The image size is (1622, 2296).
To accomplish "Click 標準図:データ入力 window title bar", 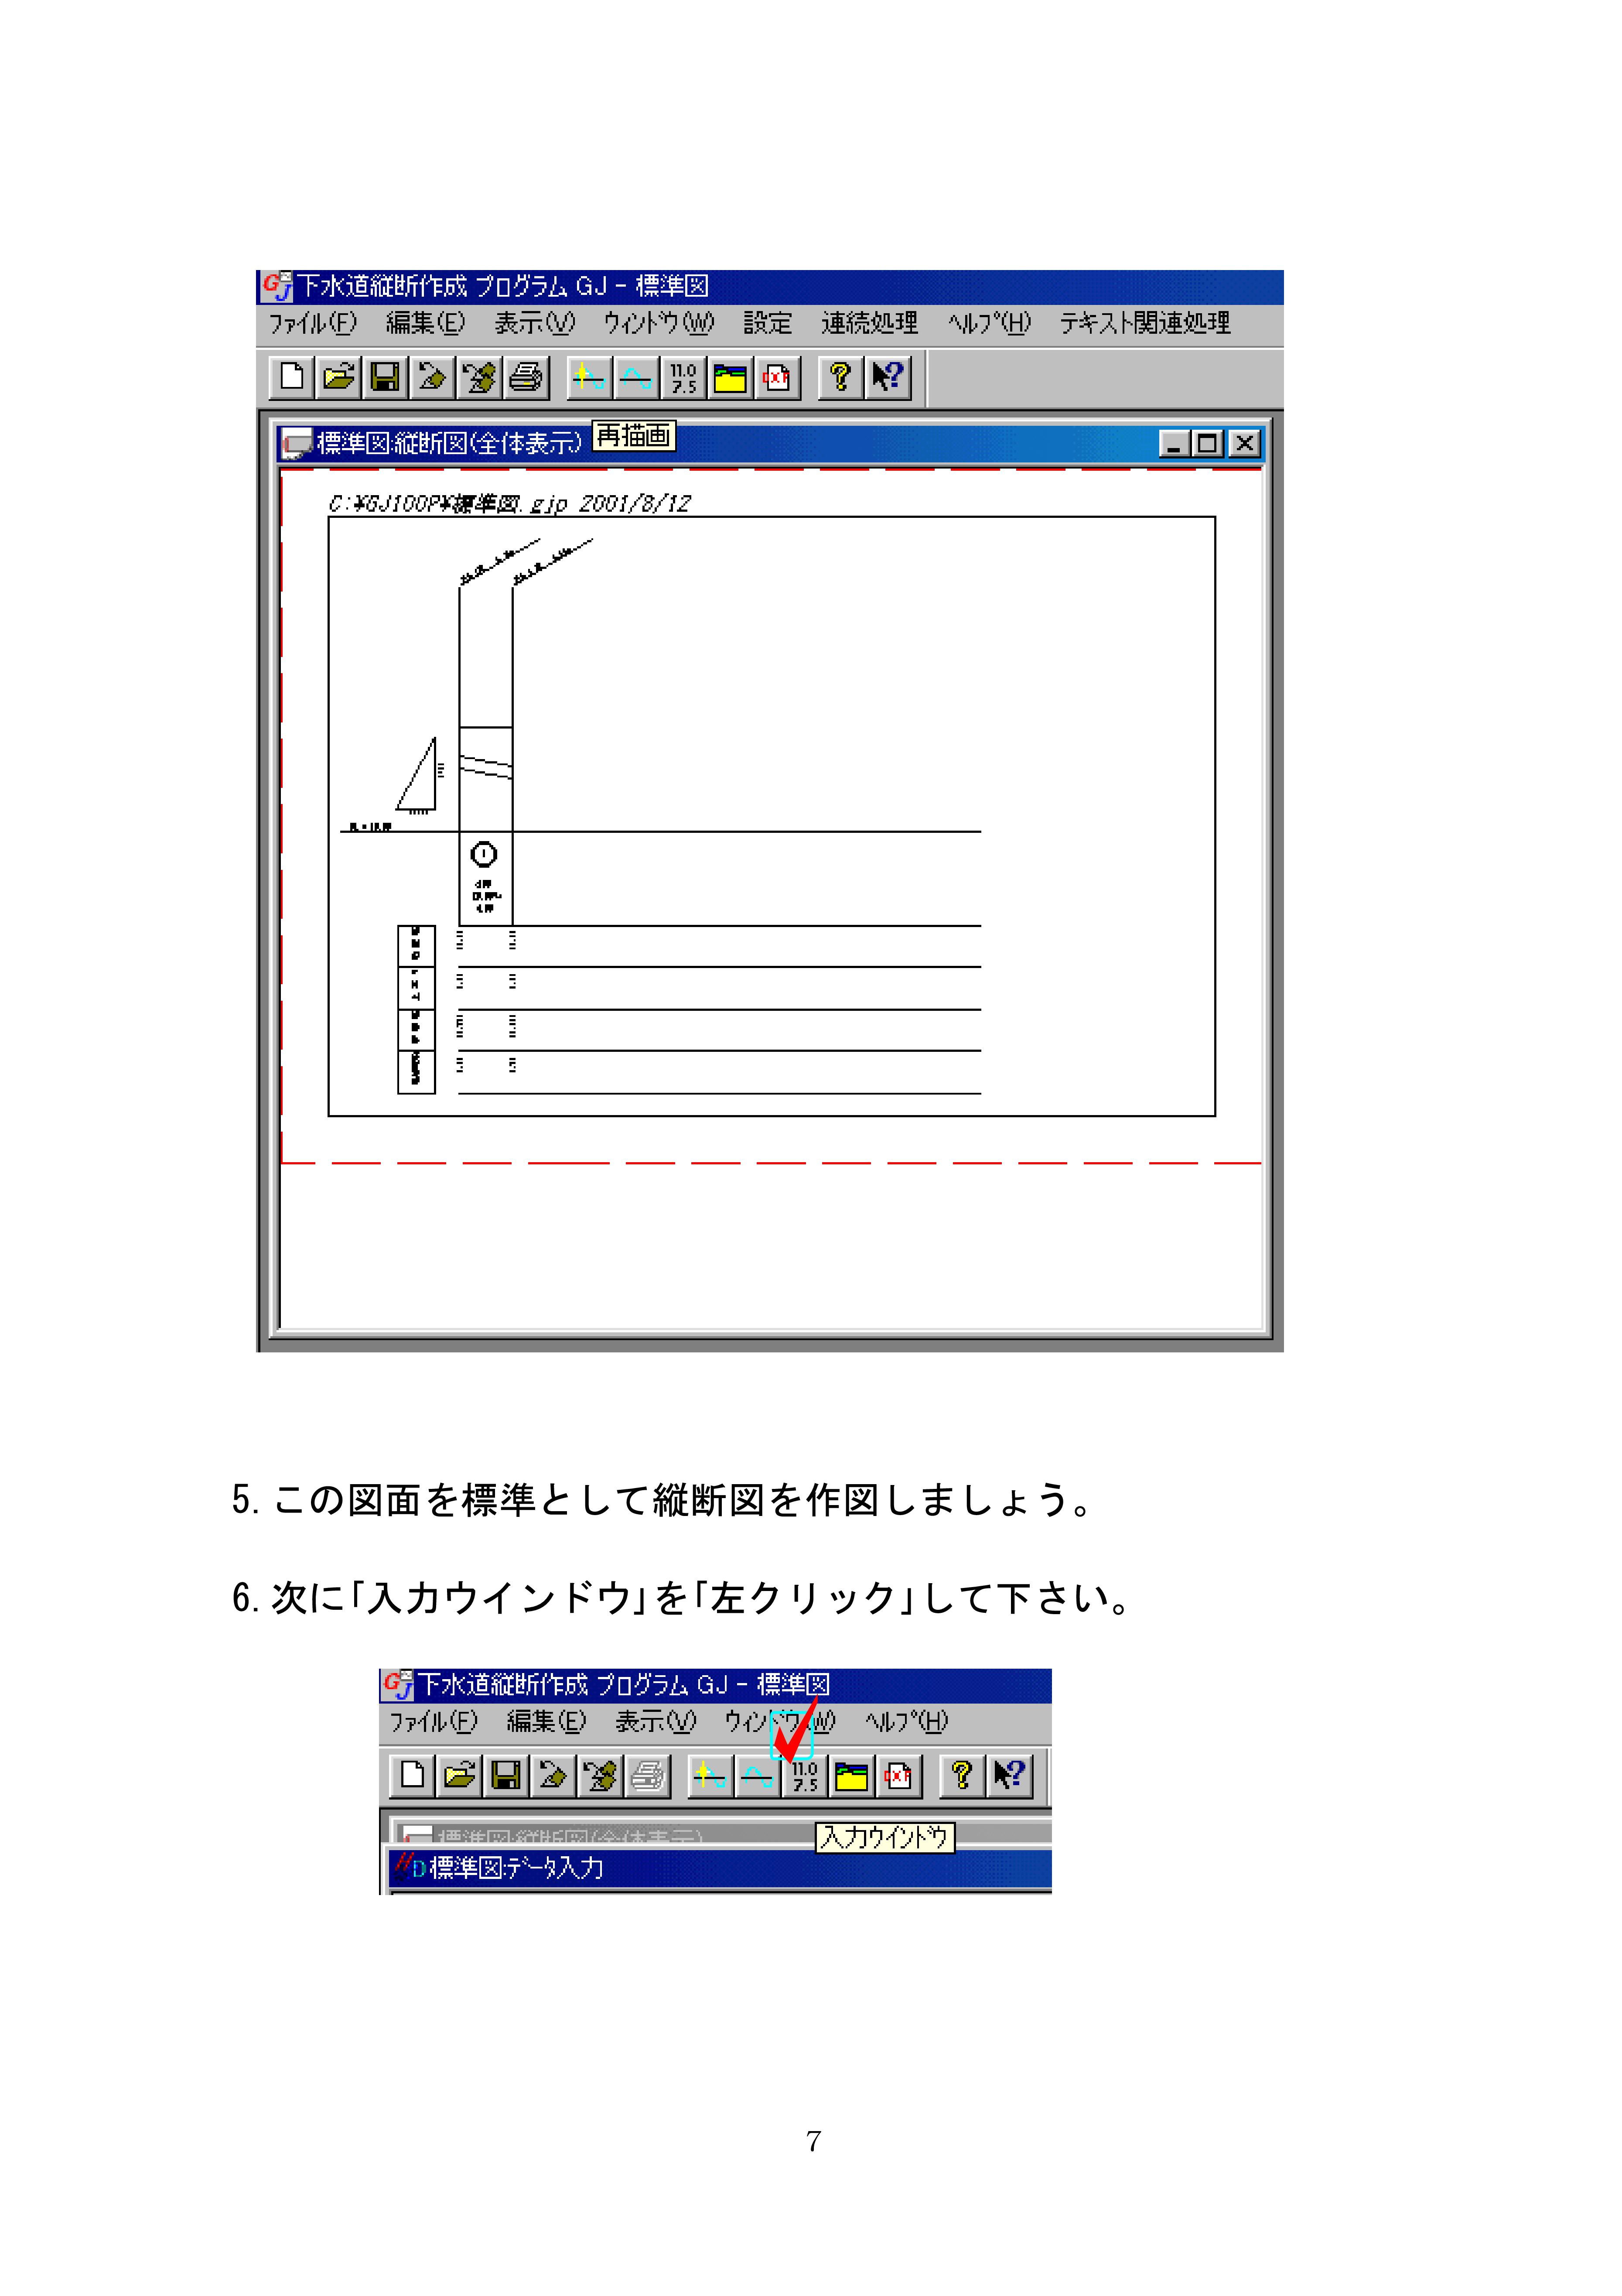I will tap(720, 1868).
